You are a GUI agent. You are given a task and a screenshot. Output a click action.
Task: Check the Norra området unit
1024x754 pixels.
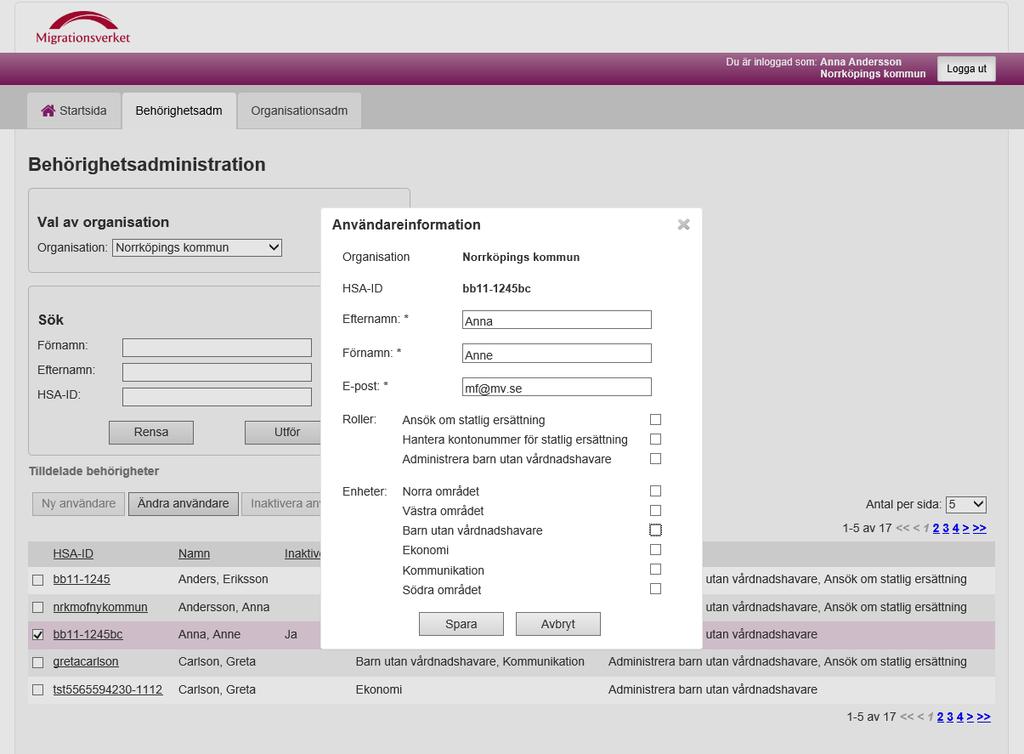tap(656, 491)
